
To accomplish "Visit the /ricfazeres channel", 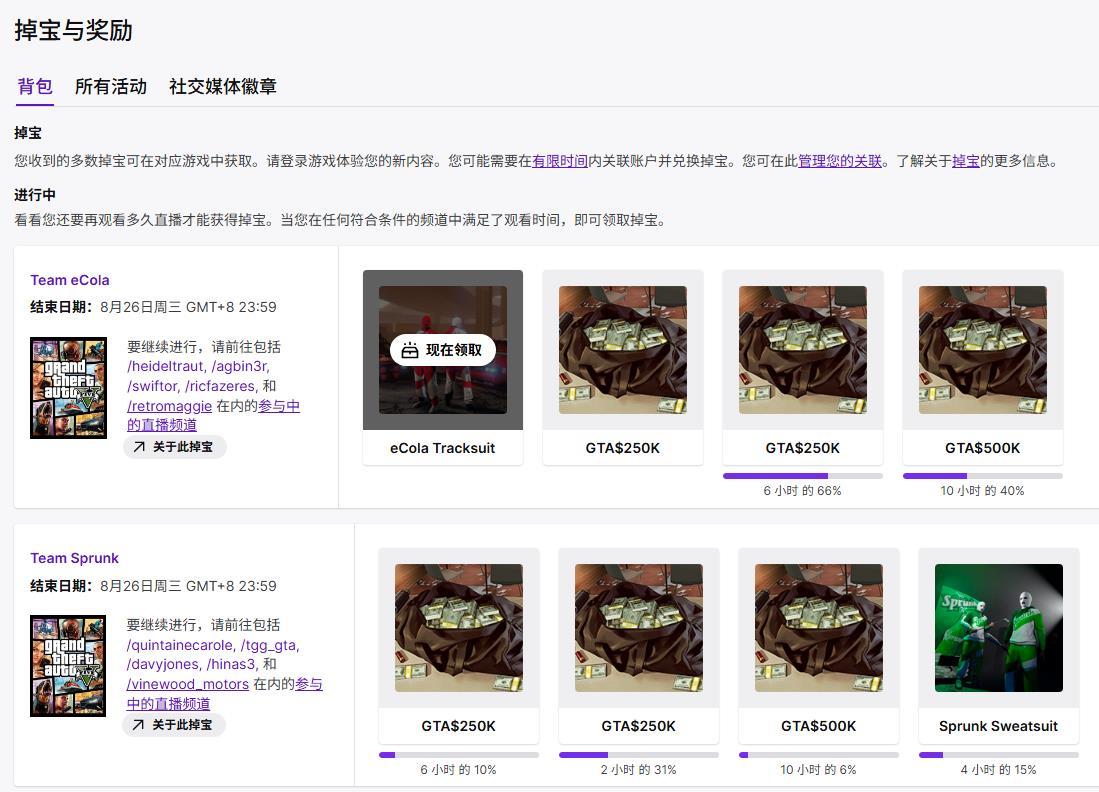I will click(x=220, y=386).
